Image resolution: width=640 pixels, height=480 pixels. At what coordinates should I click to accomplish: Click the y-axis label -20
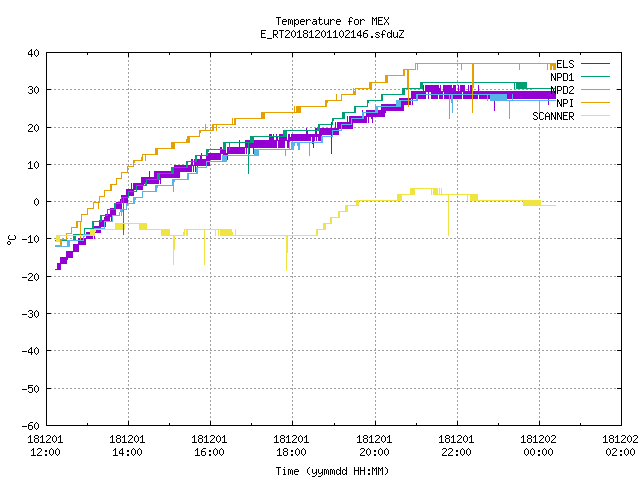pyautogui.click(x=31, y=277)
